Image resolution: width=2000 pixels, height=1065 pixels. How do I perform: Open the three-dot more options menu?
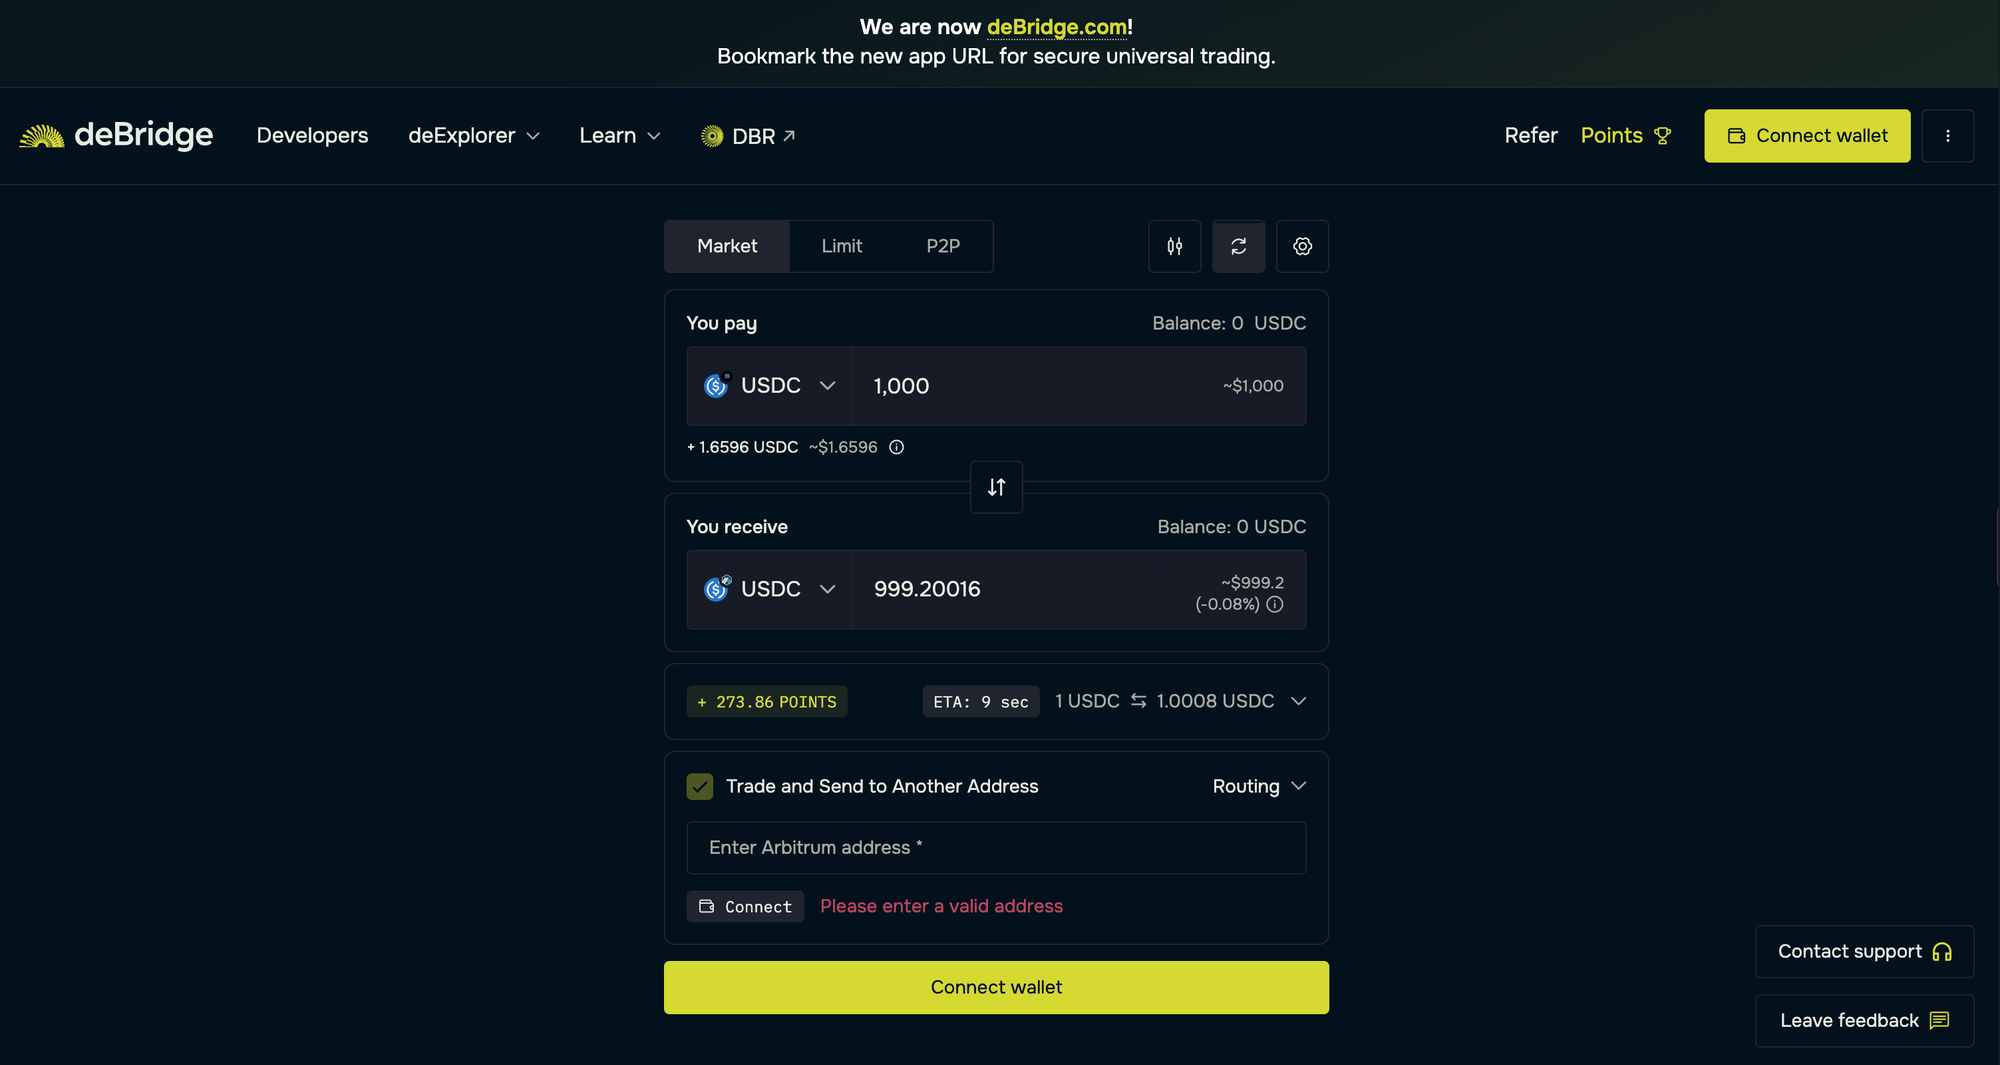coord(1947,136)
